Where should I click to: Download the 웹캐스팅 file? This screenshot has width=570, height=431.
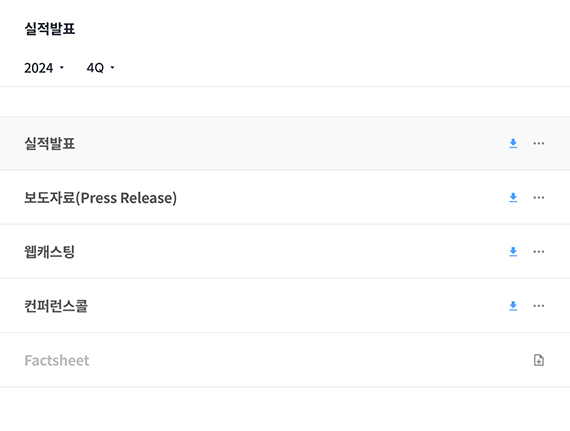(513, 252)
